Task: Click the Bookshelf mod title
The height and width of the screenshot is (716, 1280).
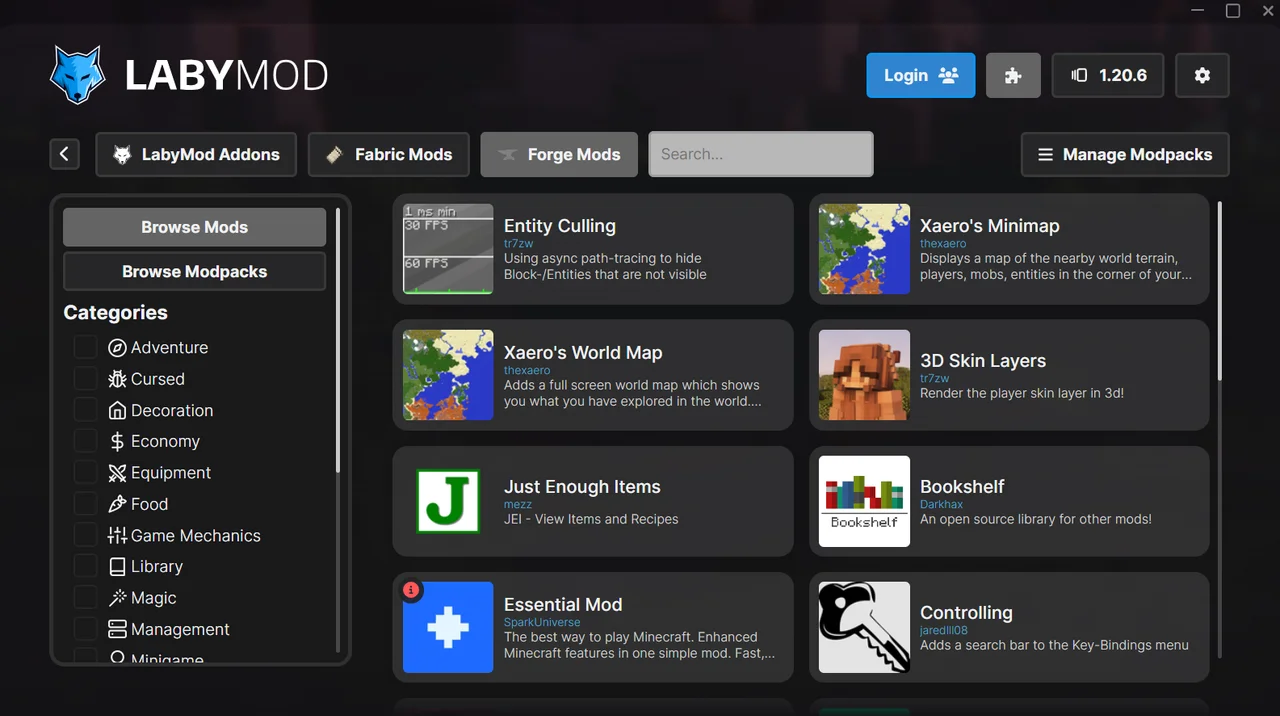Action: (962, 487)
